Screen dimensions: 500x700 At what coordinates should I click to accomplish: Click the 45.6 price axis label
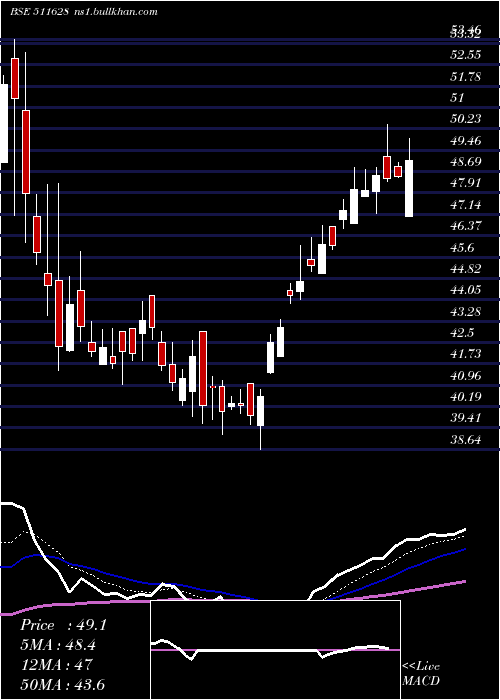click(462, 247)
